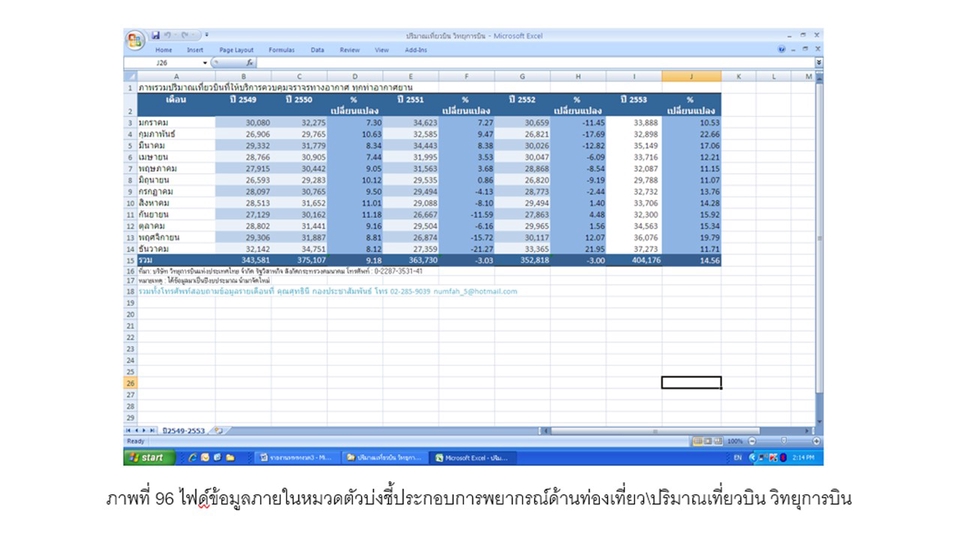Select row 15 header
This screenshot has height=540, width=960.
[x=130, y=260]
